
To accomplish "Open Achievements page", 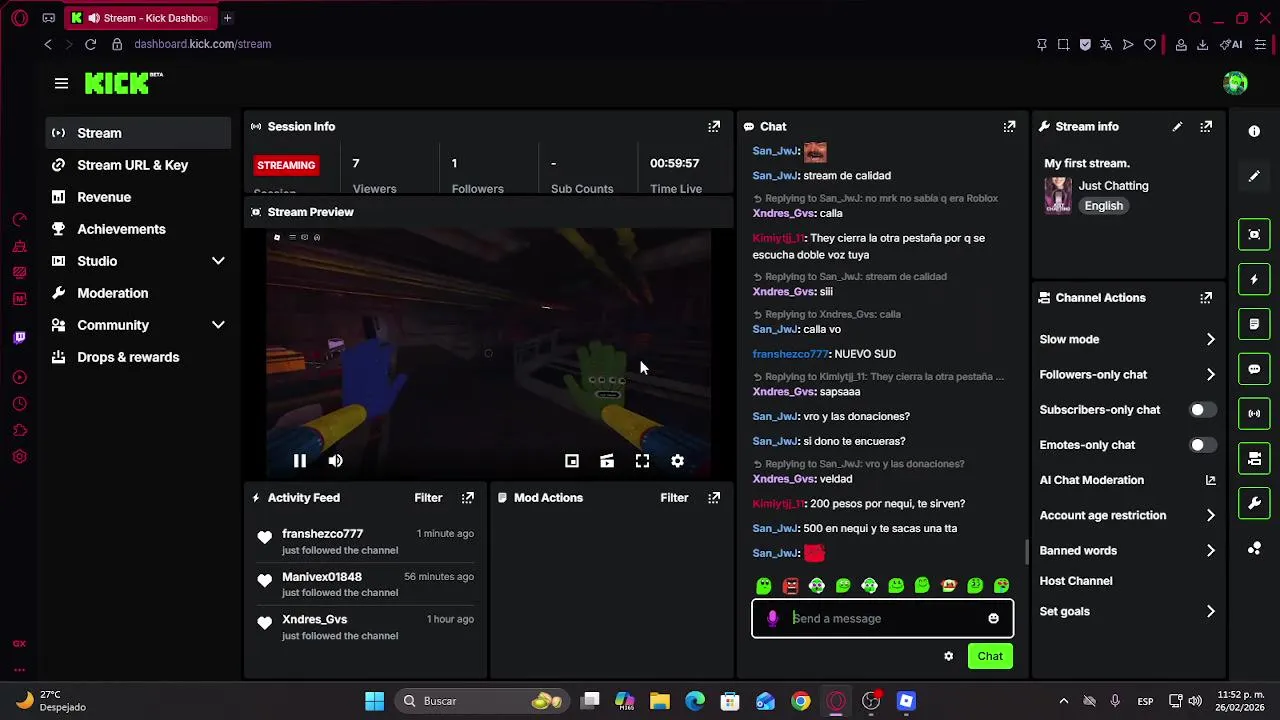I will click(x=138, y=229).
